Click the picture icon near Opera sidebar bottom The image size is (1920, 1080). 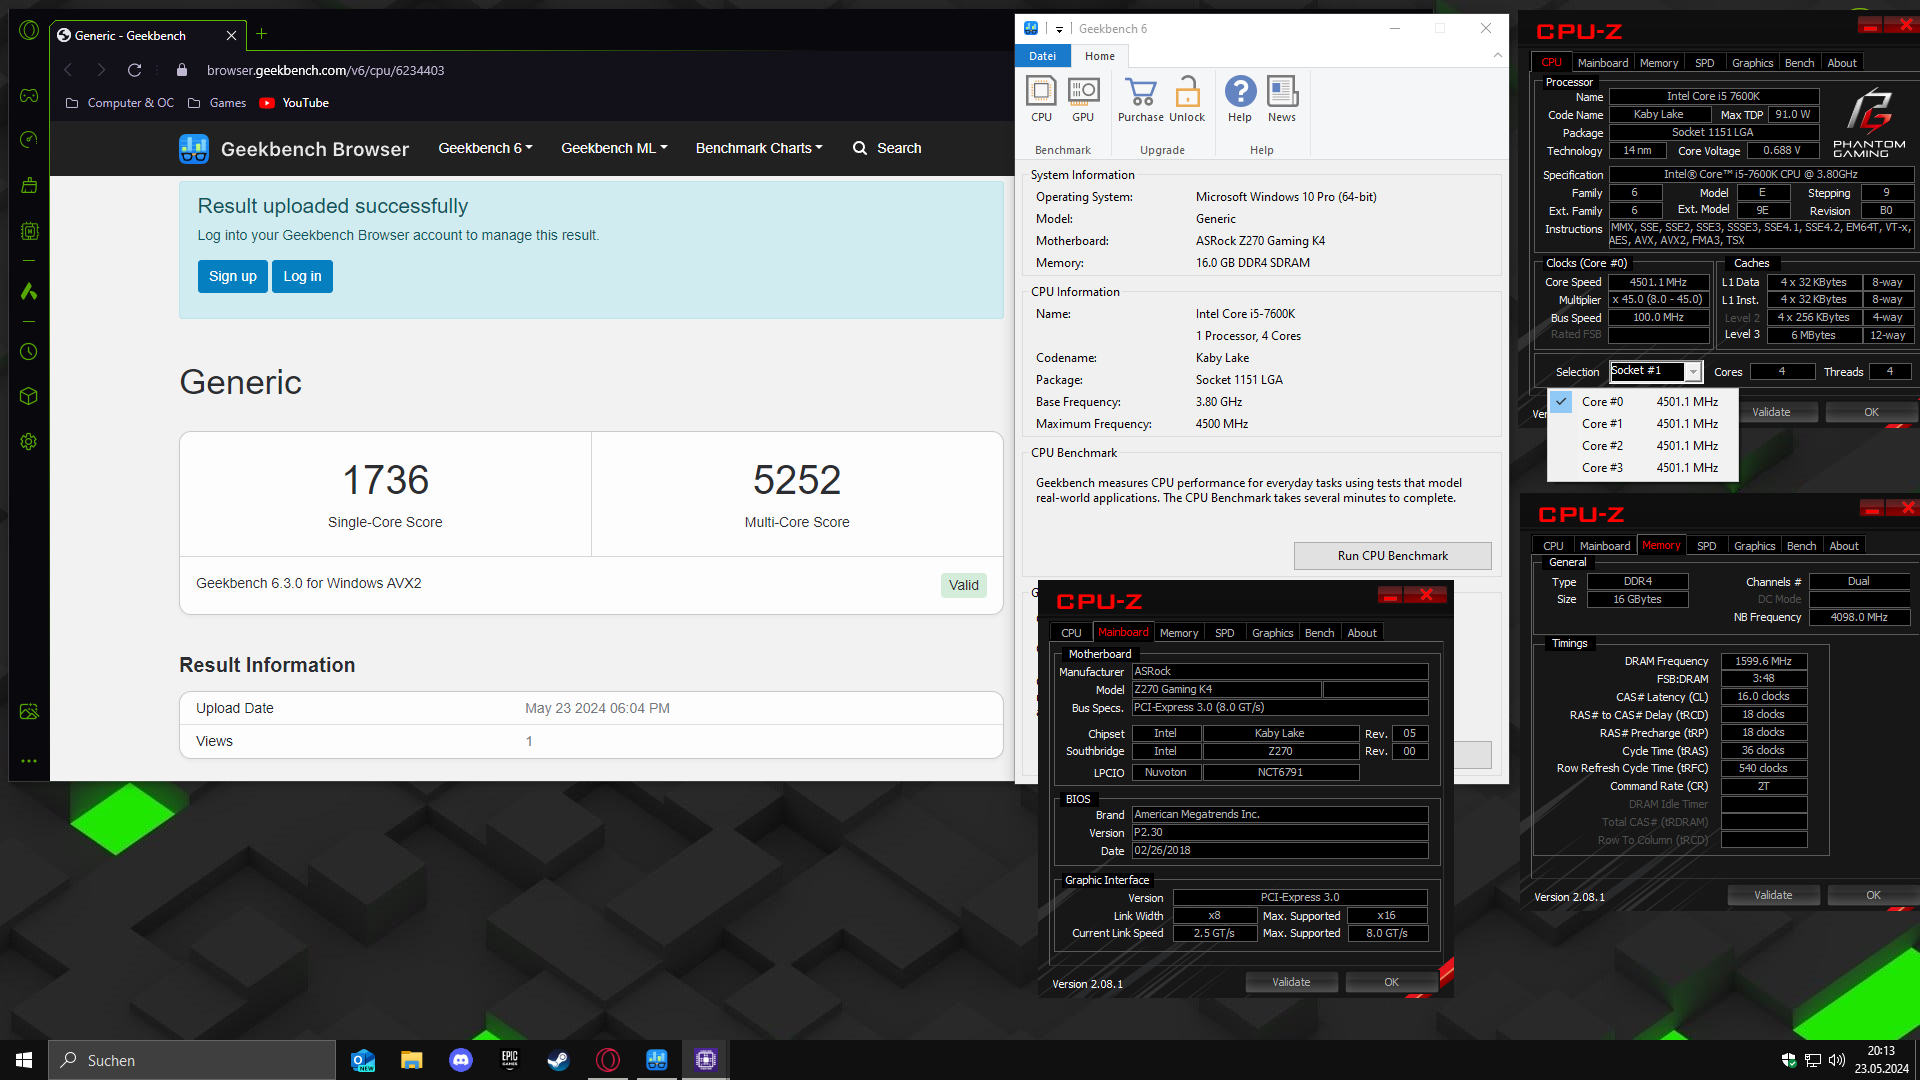pyautogui.click(x=29, y=711)
